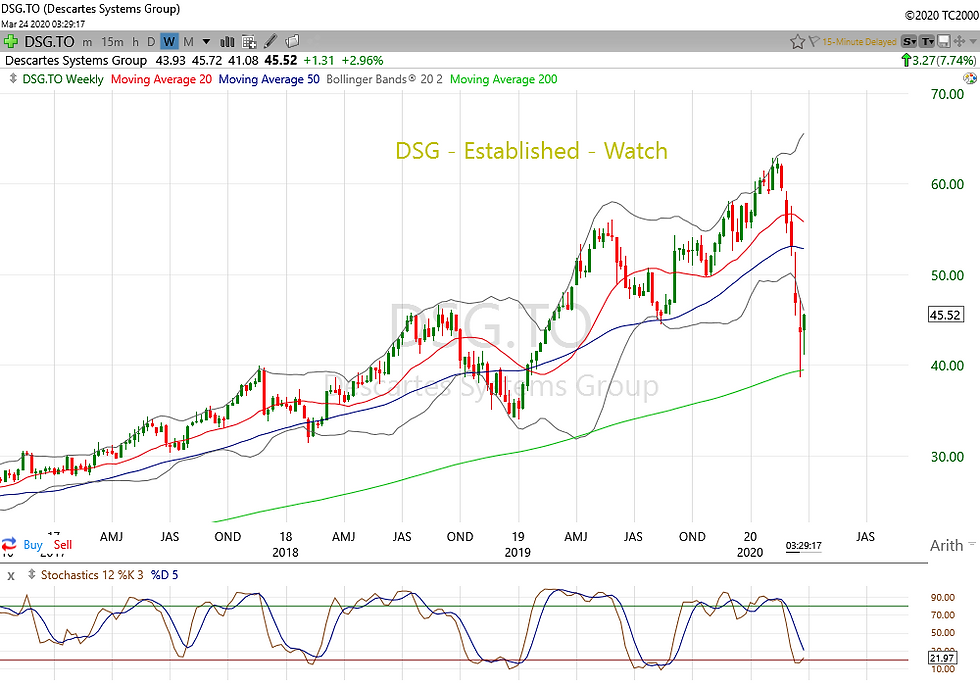
Task: Edit the Bollinger Bands 20 2 indicator
Action: pyautogui.click(x=384, y=79)
